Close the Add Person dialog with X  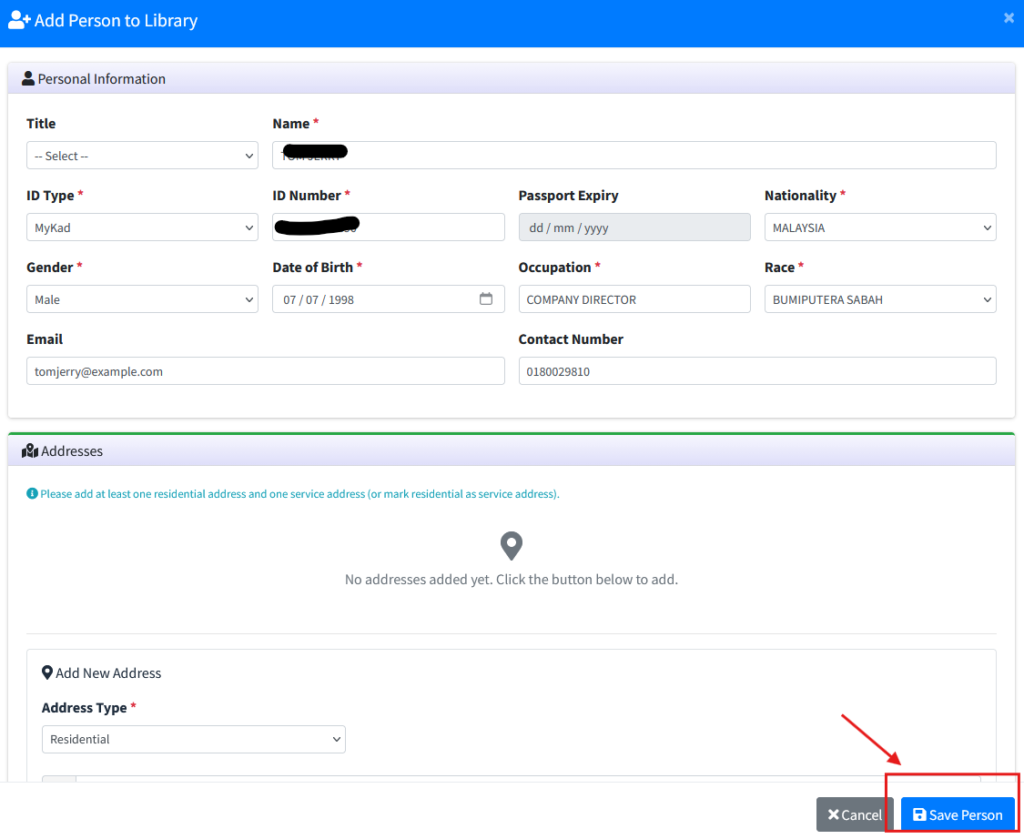point(1009,18)
